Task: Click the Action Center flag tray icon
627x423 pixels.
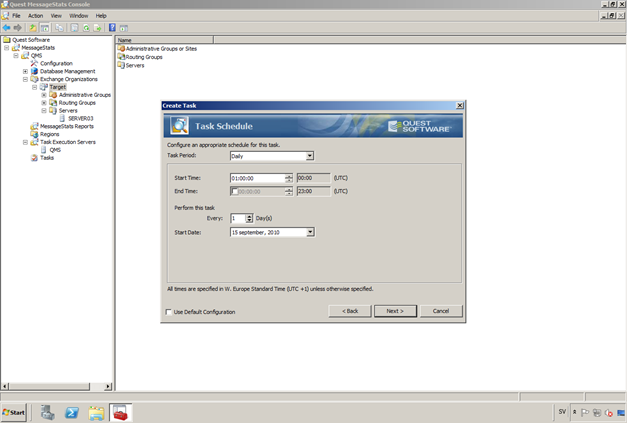Action: (x=585, y=413)
